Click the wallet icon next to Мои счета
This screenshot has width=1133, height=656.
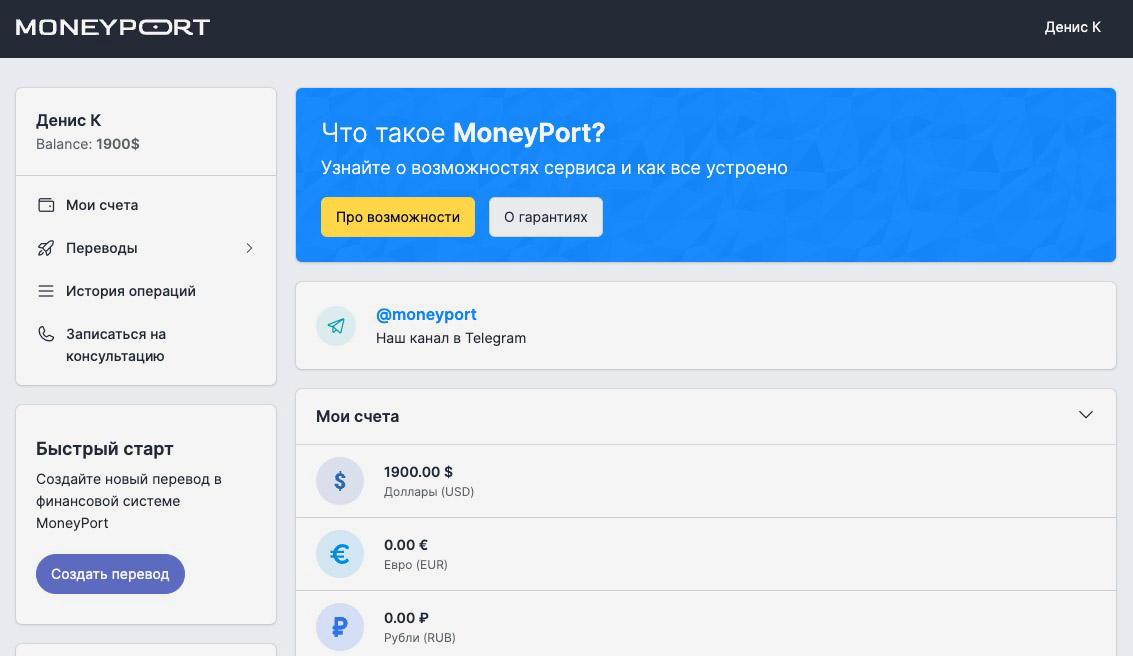[x=46, y=205]
